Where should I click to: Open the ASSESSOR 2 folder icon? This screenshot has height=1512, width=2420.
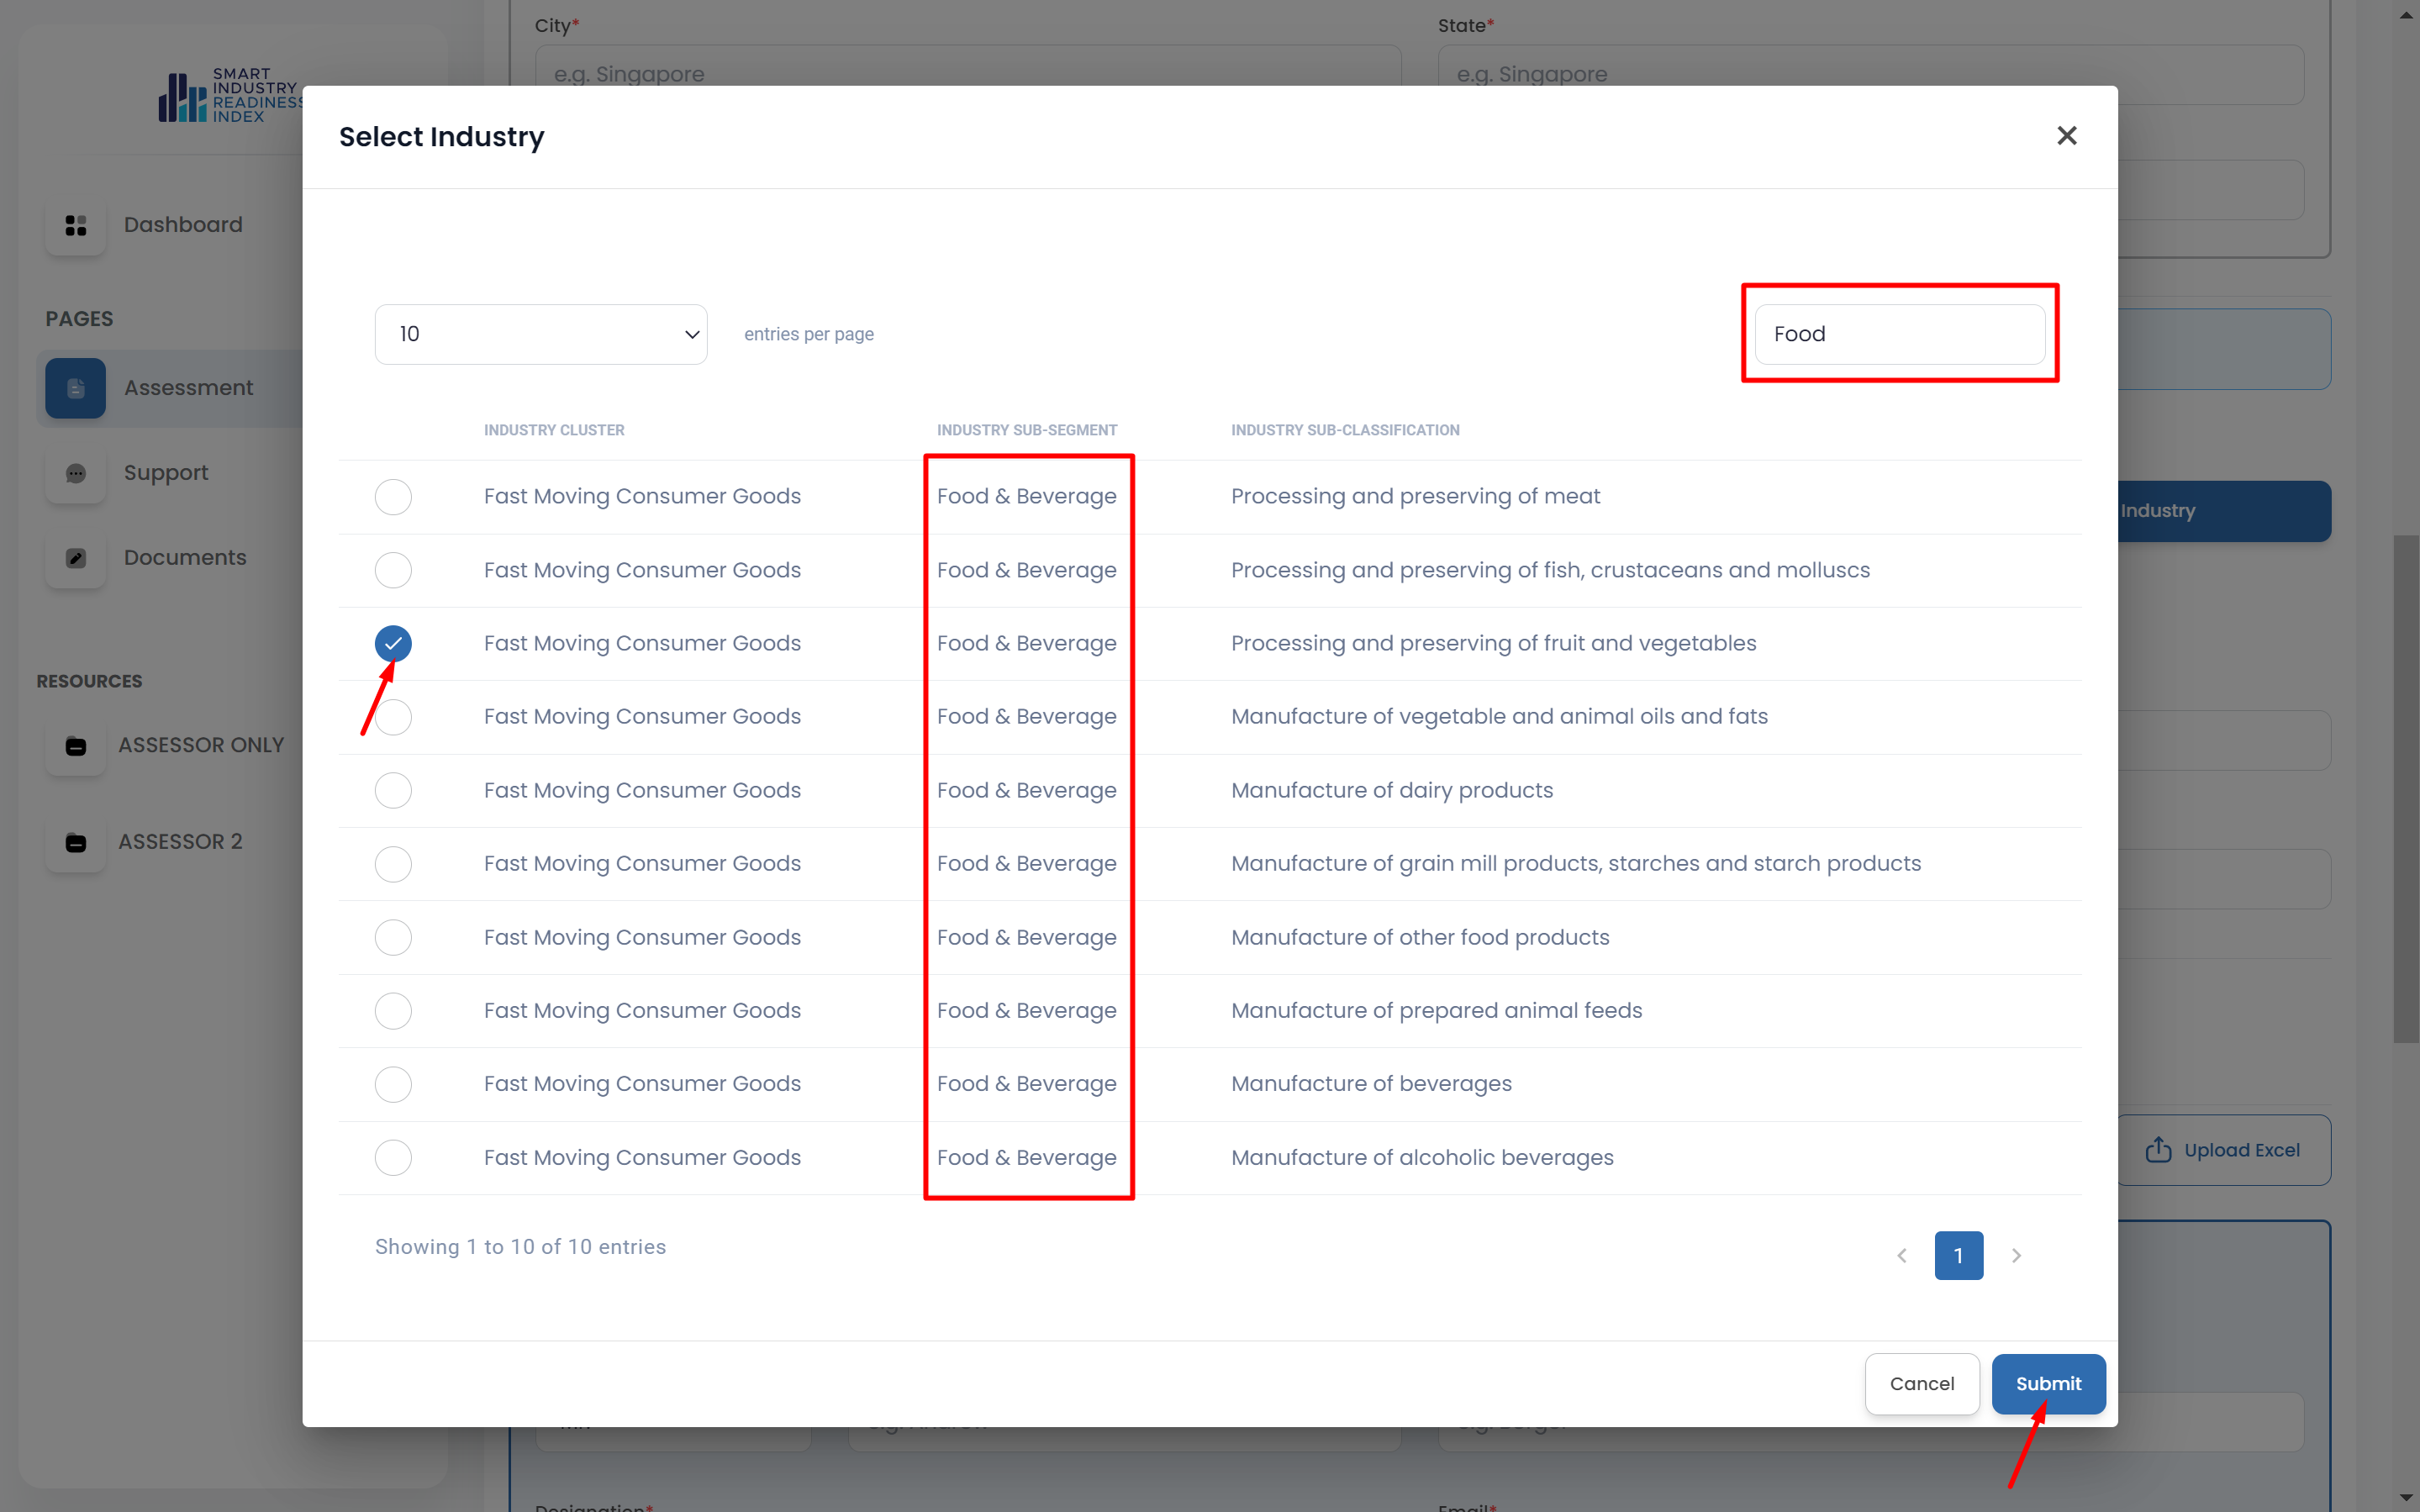(x=76, y=842)
